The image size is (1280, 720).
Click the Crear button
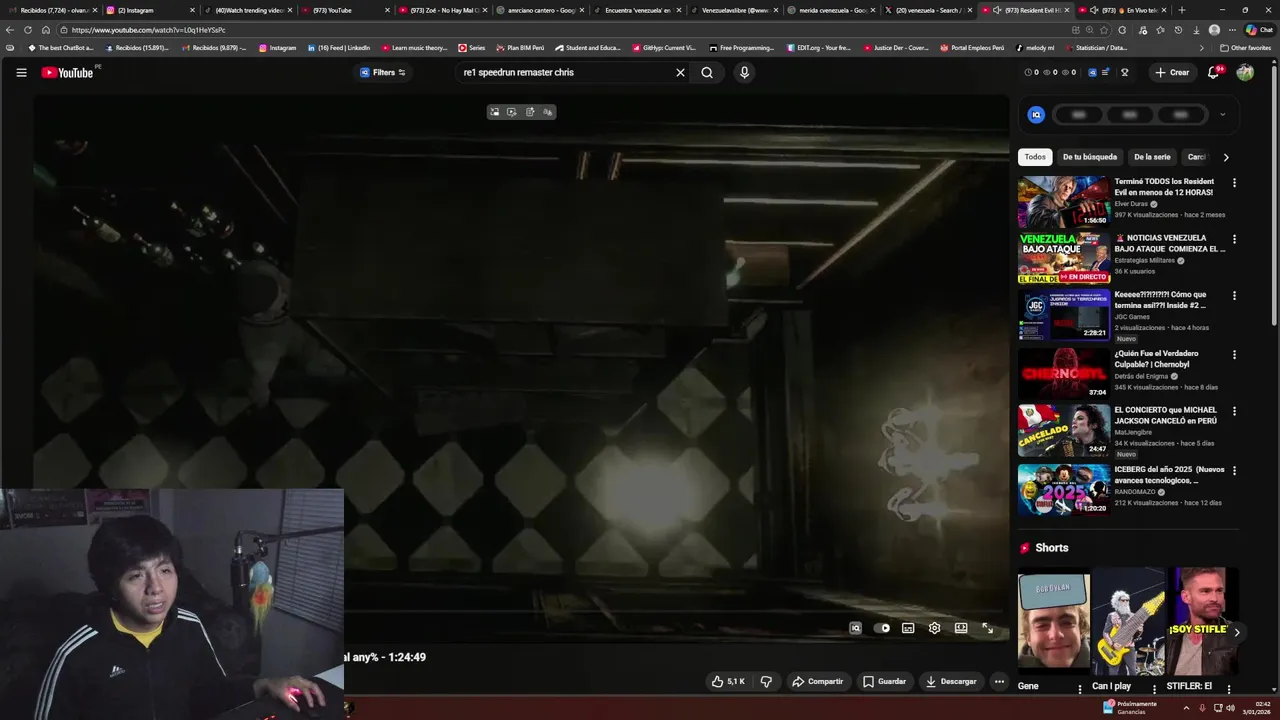1171,72
